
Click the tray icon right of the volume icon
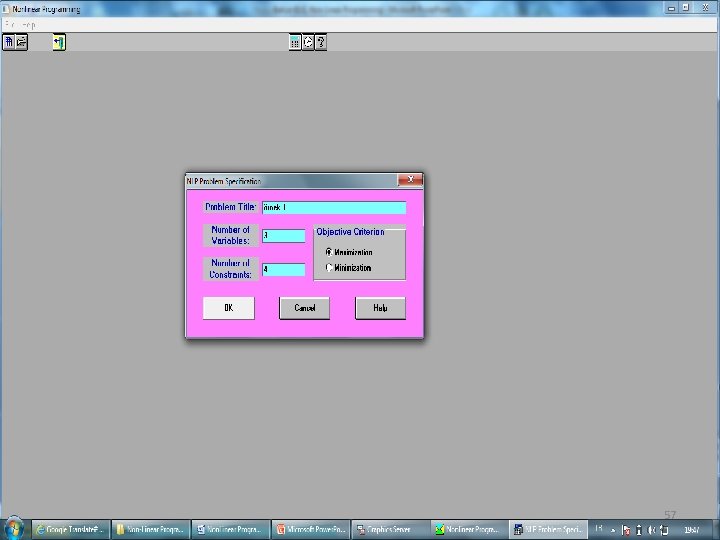pos(664,529)
